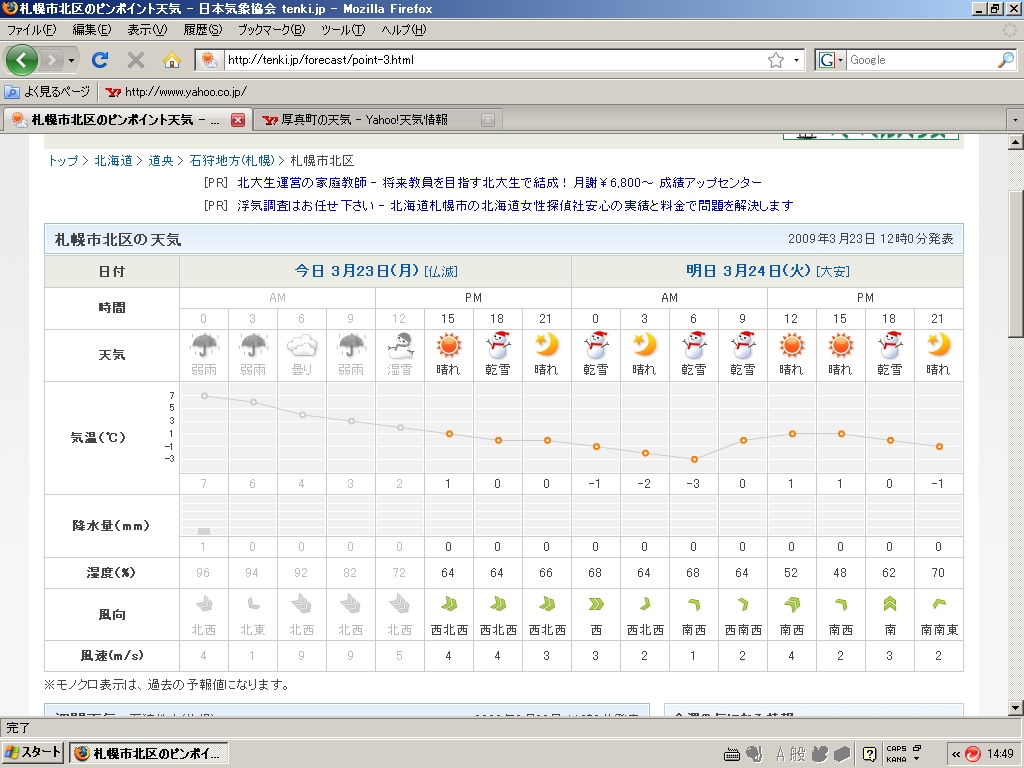Bookmark this page with the star icon
The height and width of the screenshot is (768, 1024).
click(x=775, y=60)
